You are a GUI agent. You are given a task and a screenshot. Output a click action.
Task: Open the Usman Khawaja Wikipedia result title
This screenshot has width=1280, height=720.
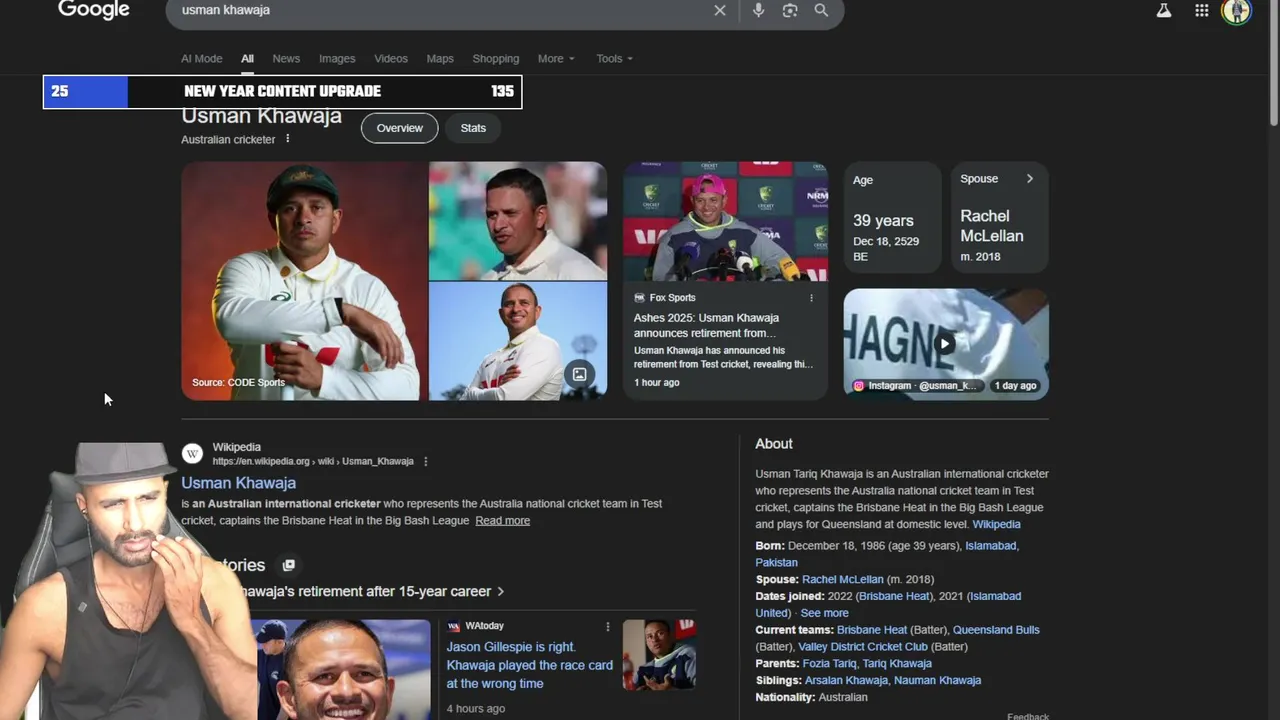pyautogui.click(x=238, y=483)
